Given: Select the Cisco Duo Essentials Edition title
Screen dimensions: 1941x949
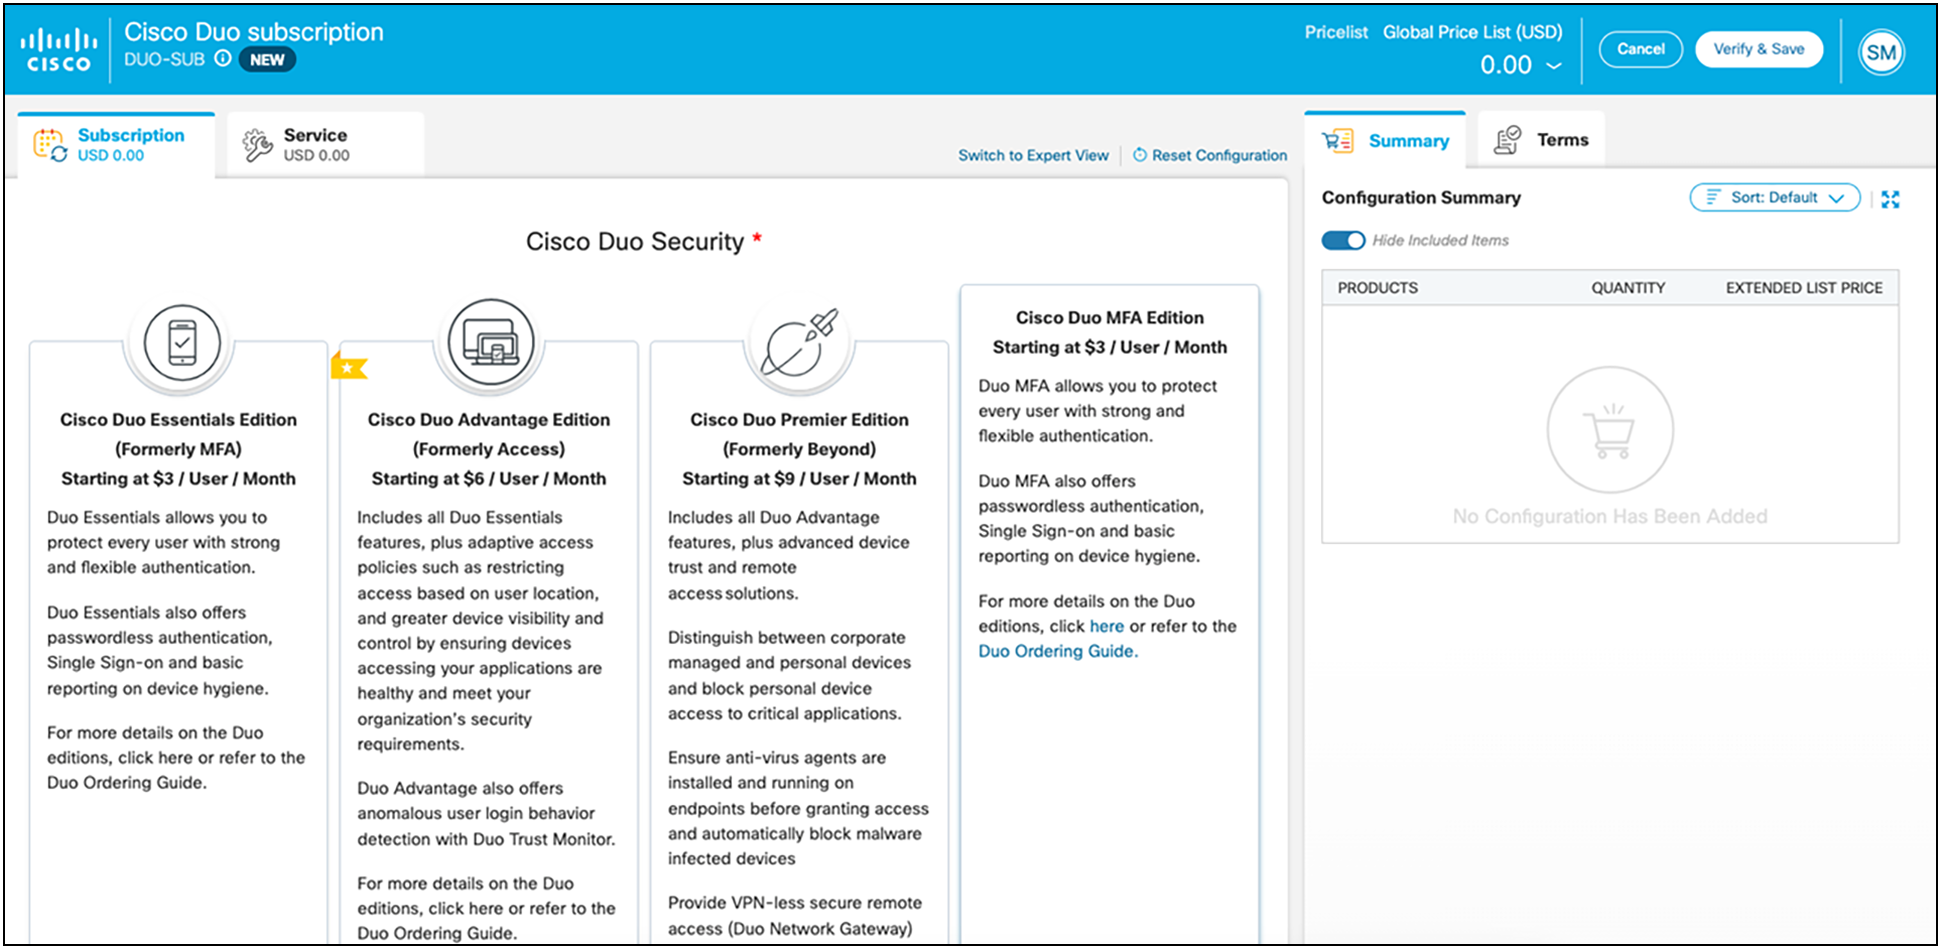Looking at the screenshot, I should (178, 420).
